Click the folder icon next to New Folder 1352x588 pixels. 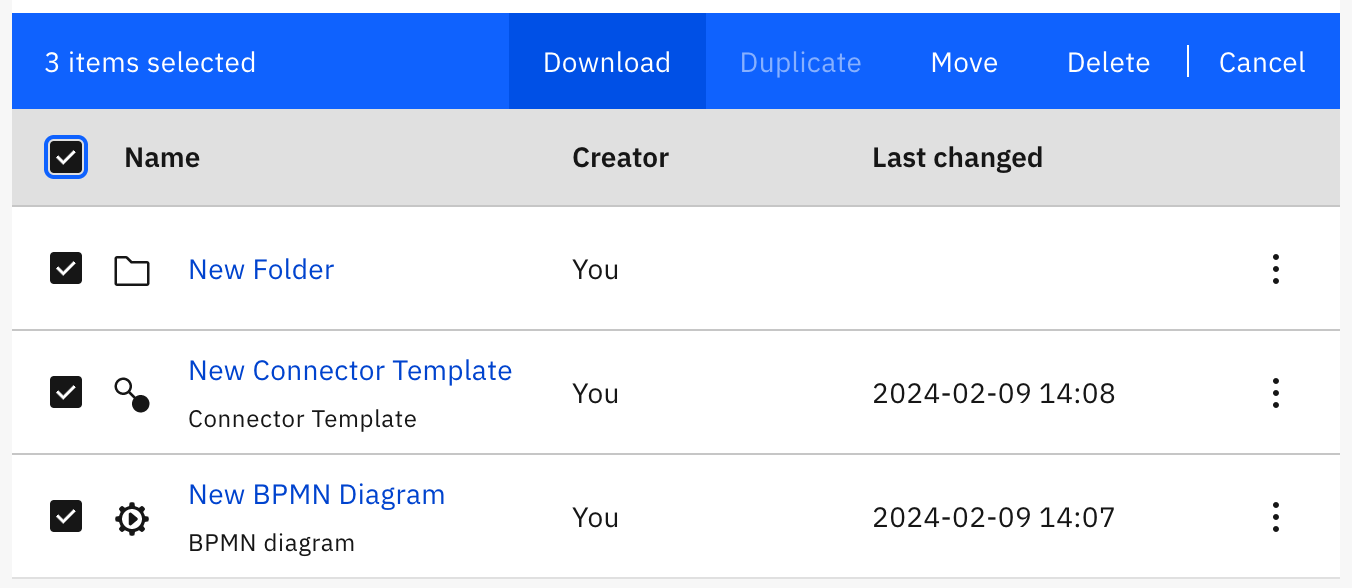[131, 269]
